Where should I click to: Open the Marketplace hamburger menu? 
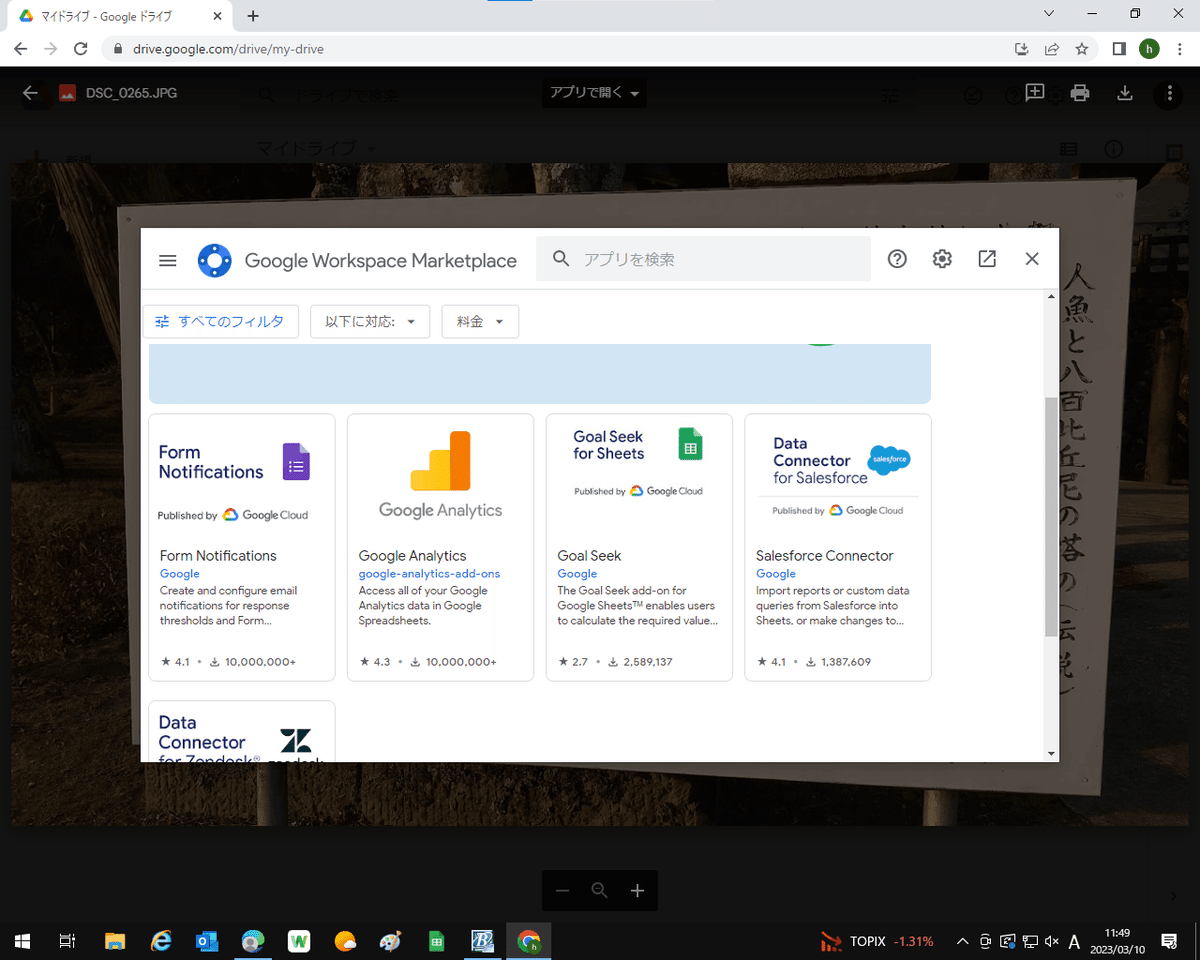click(167, 260)
